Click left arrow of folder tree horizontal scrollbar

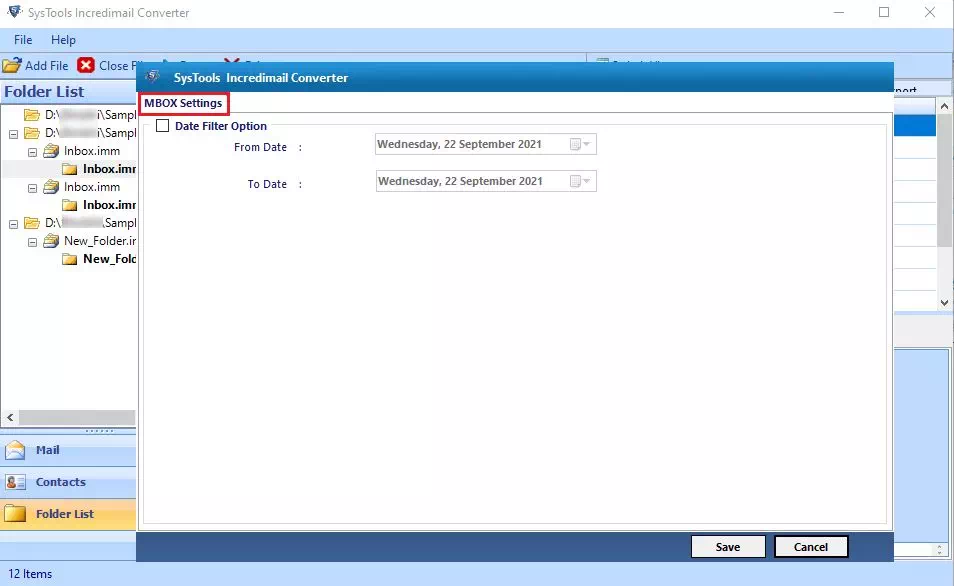(10, 417)
